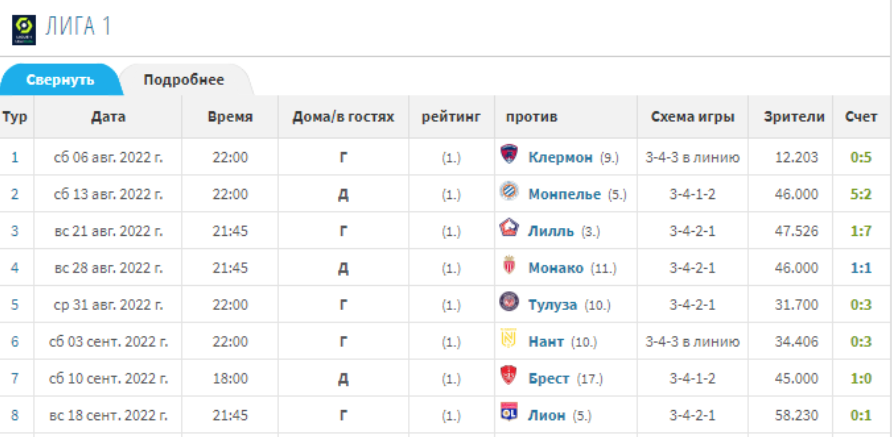Open the 1:1 score against Монако
This screenshot has width=892, height=438.
coord(861,268)
